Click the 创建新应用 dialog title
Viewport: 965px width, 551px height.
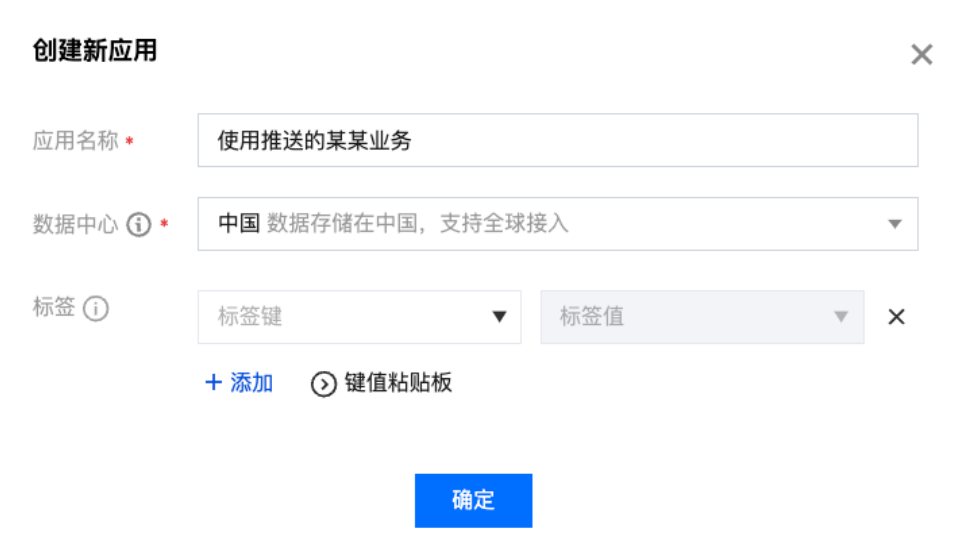click(x=95, y=50)
